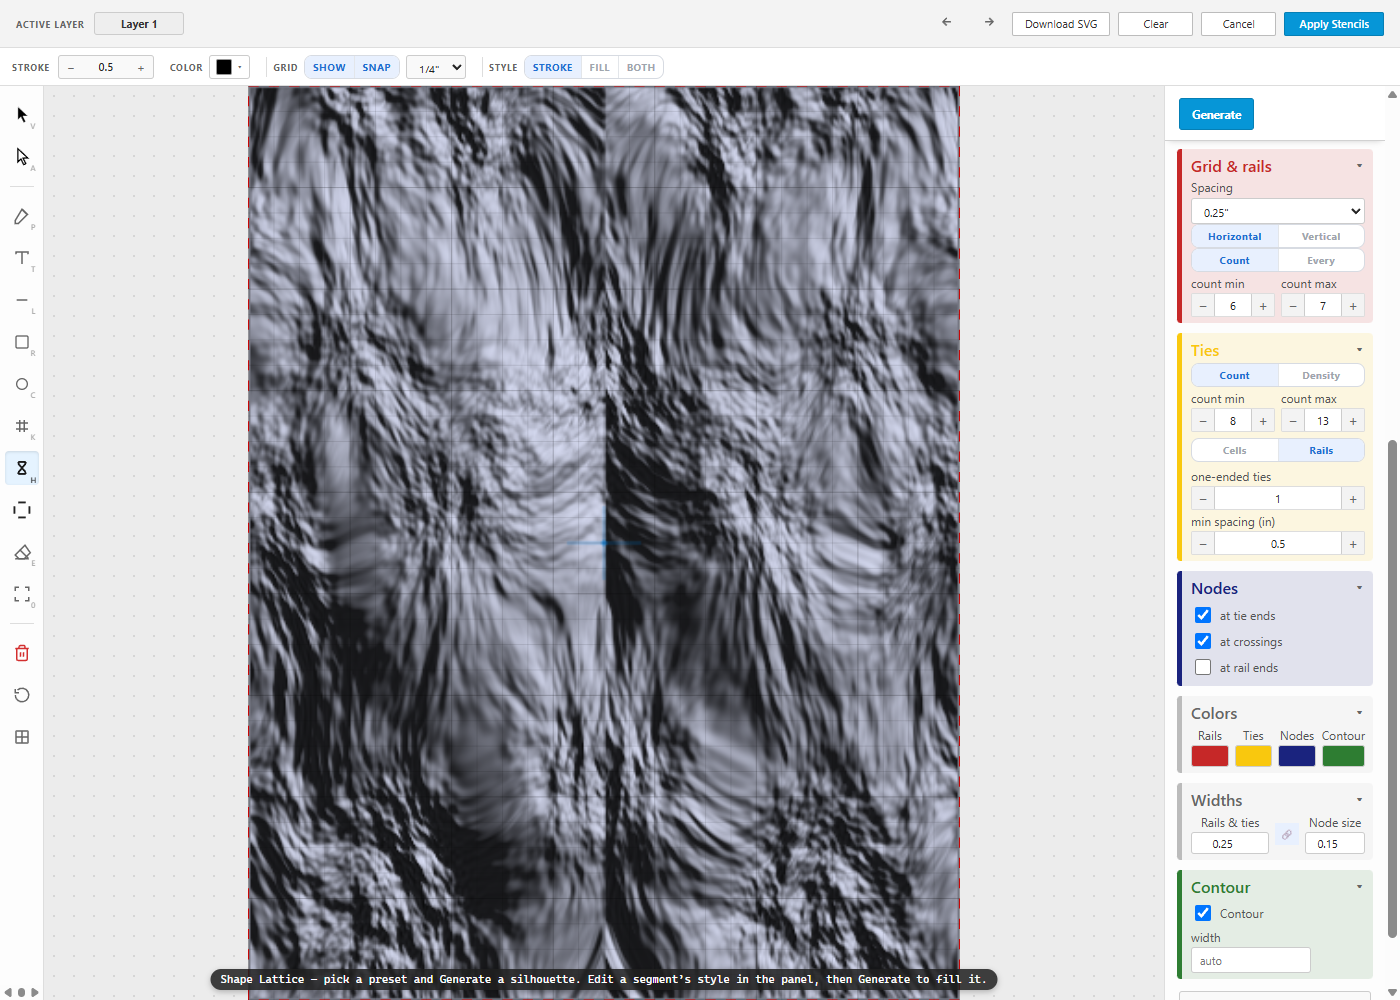Image resolution: width=1400 pixels, height=1000 pixels.
Task: Click the Cancel button
Action: (x=1238, y=24)
